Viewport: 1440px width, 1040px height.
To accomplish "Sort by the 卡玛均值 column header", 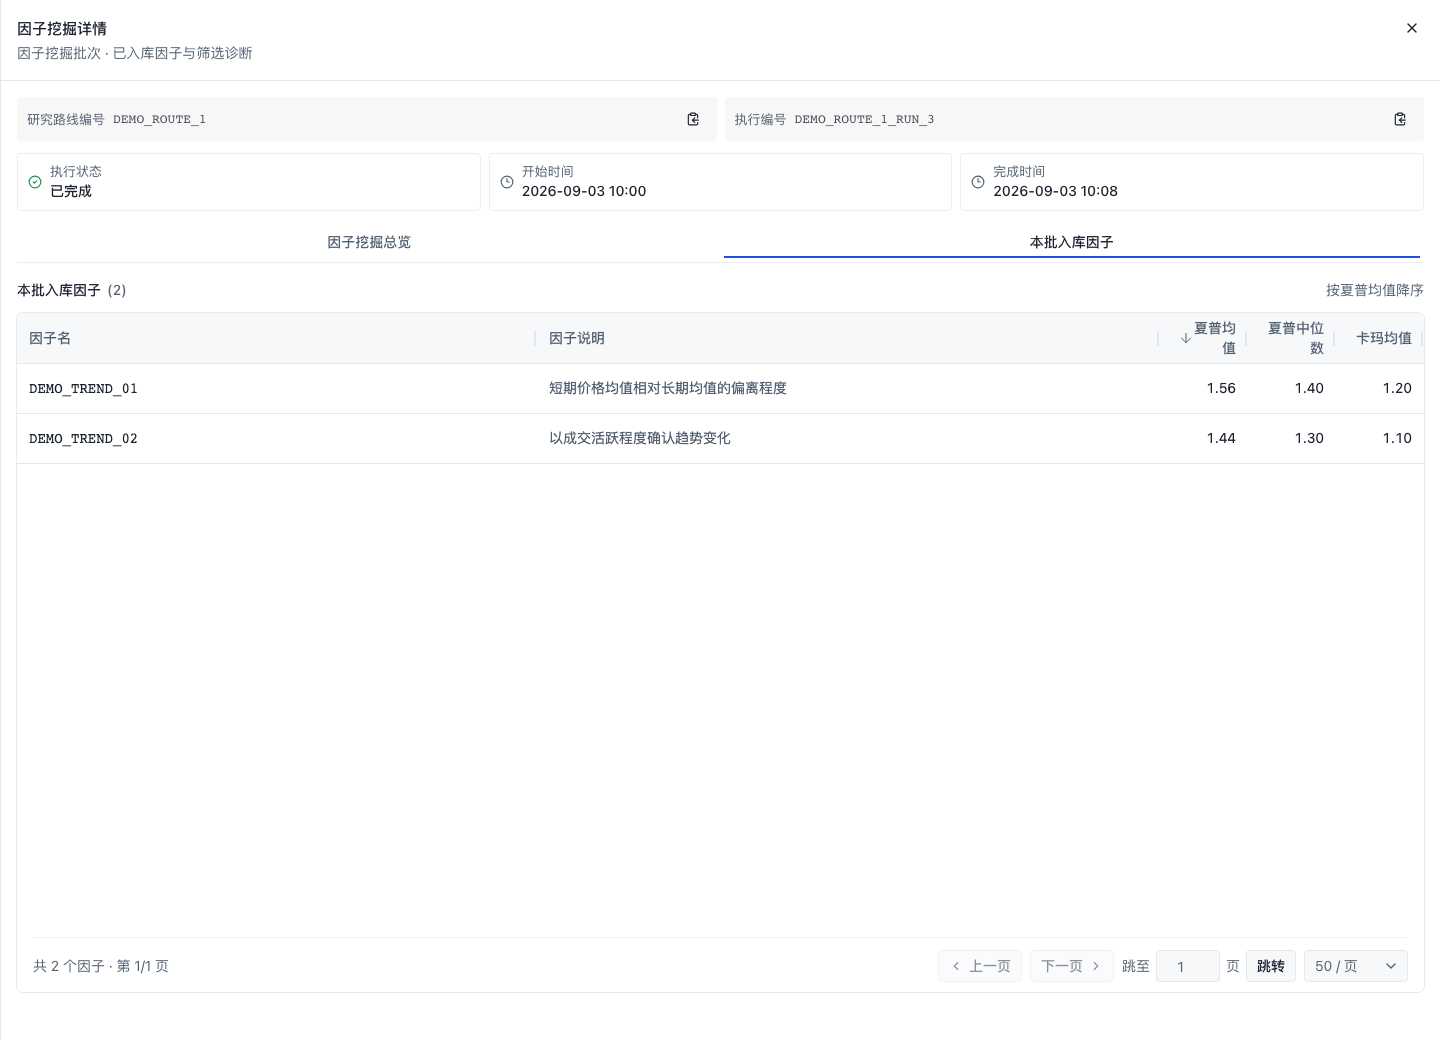I will pos(1383,338).
